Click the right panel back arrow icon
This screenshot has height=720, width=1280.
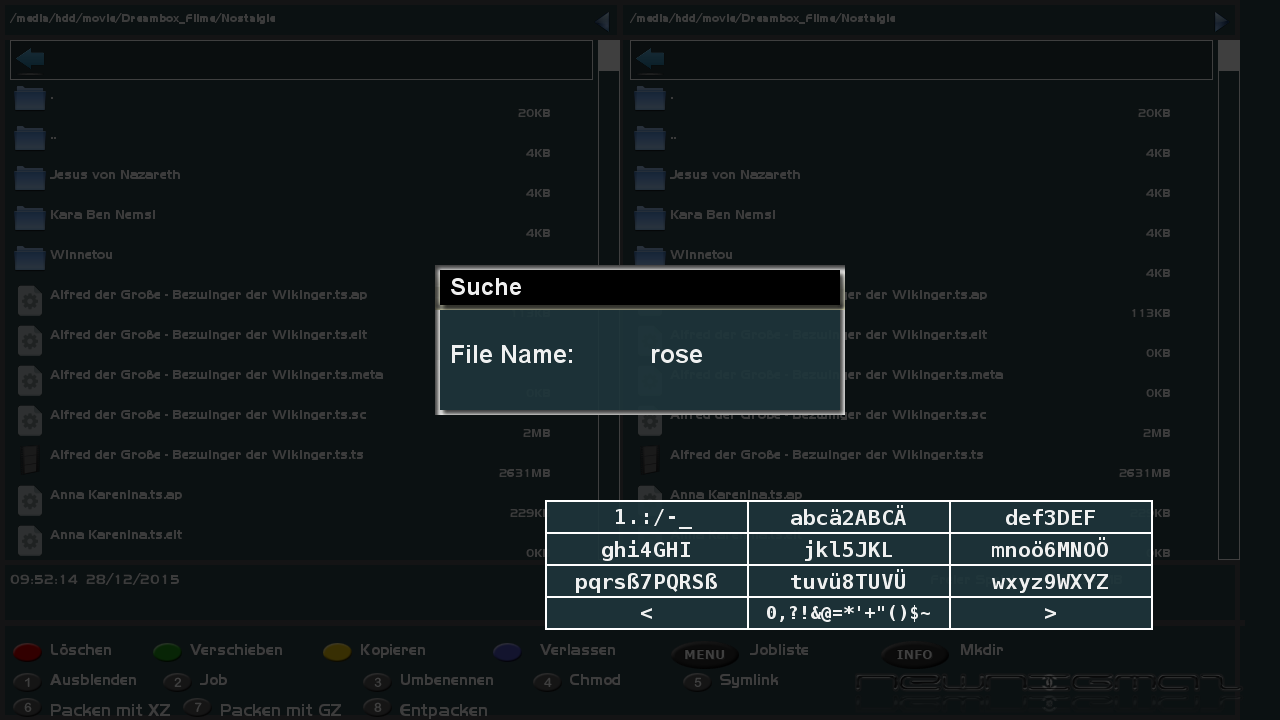(x=650, y=59)
